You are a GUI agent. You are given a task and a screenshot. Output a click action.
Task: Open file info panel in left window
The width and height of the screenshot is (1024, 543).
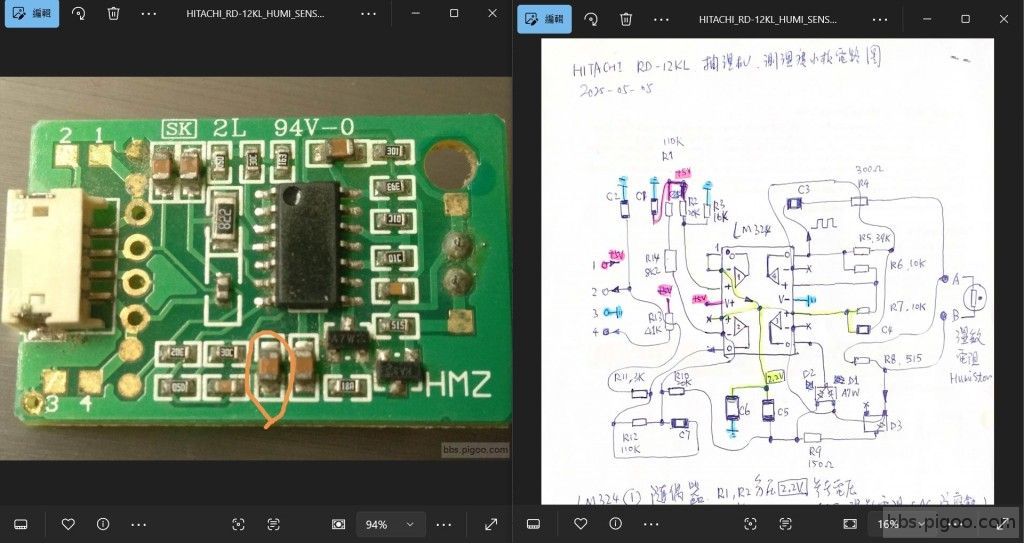103,524
